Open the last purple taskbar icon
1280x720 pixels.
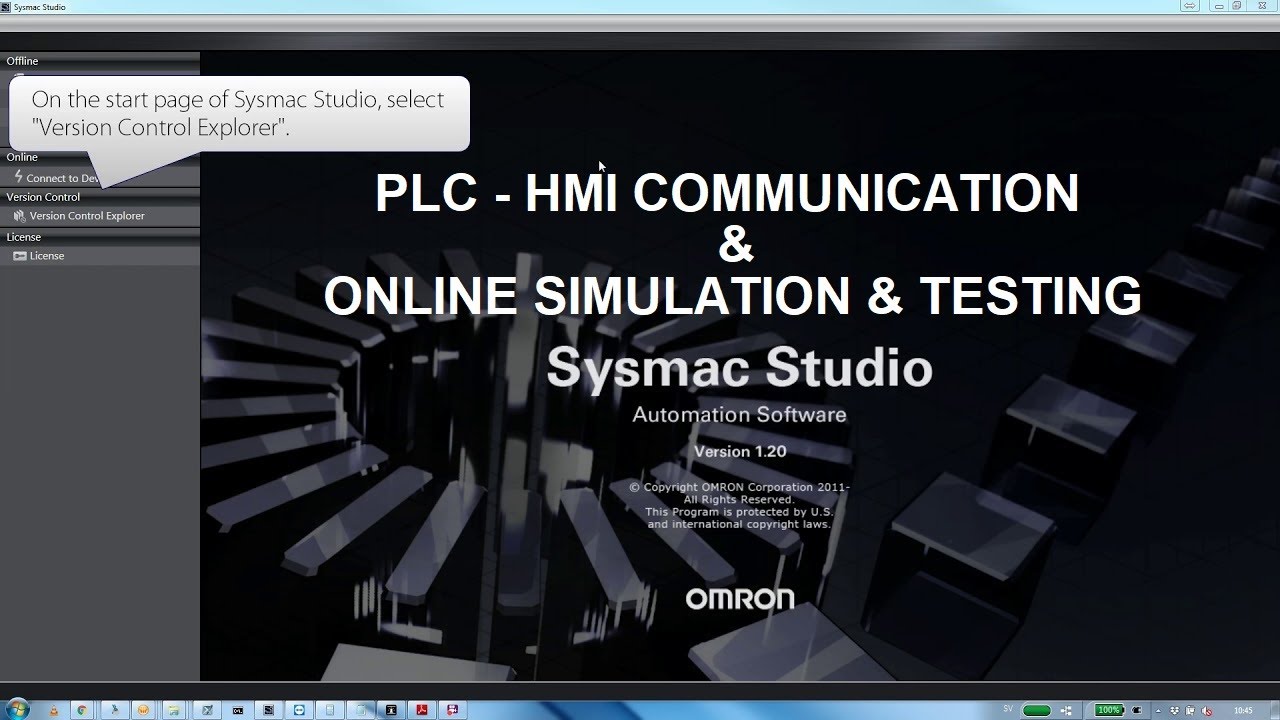click(453, 710)
